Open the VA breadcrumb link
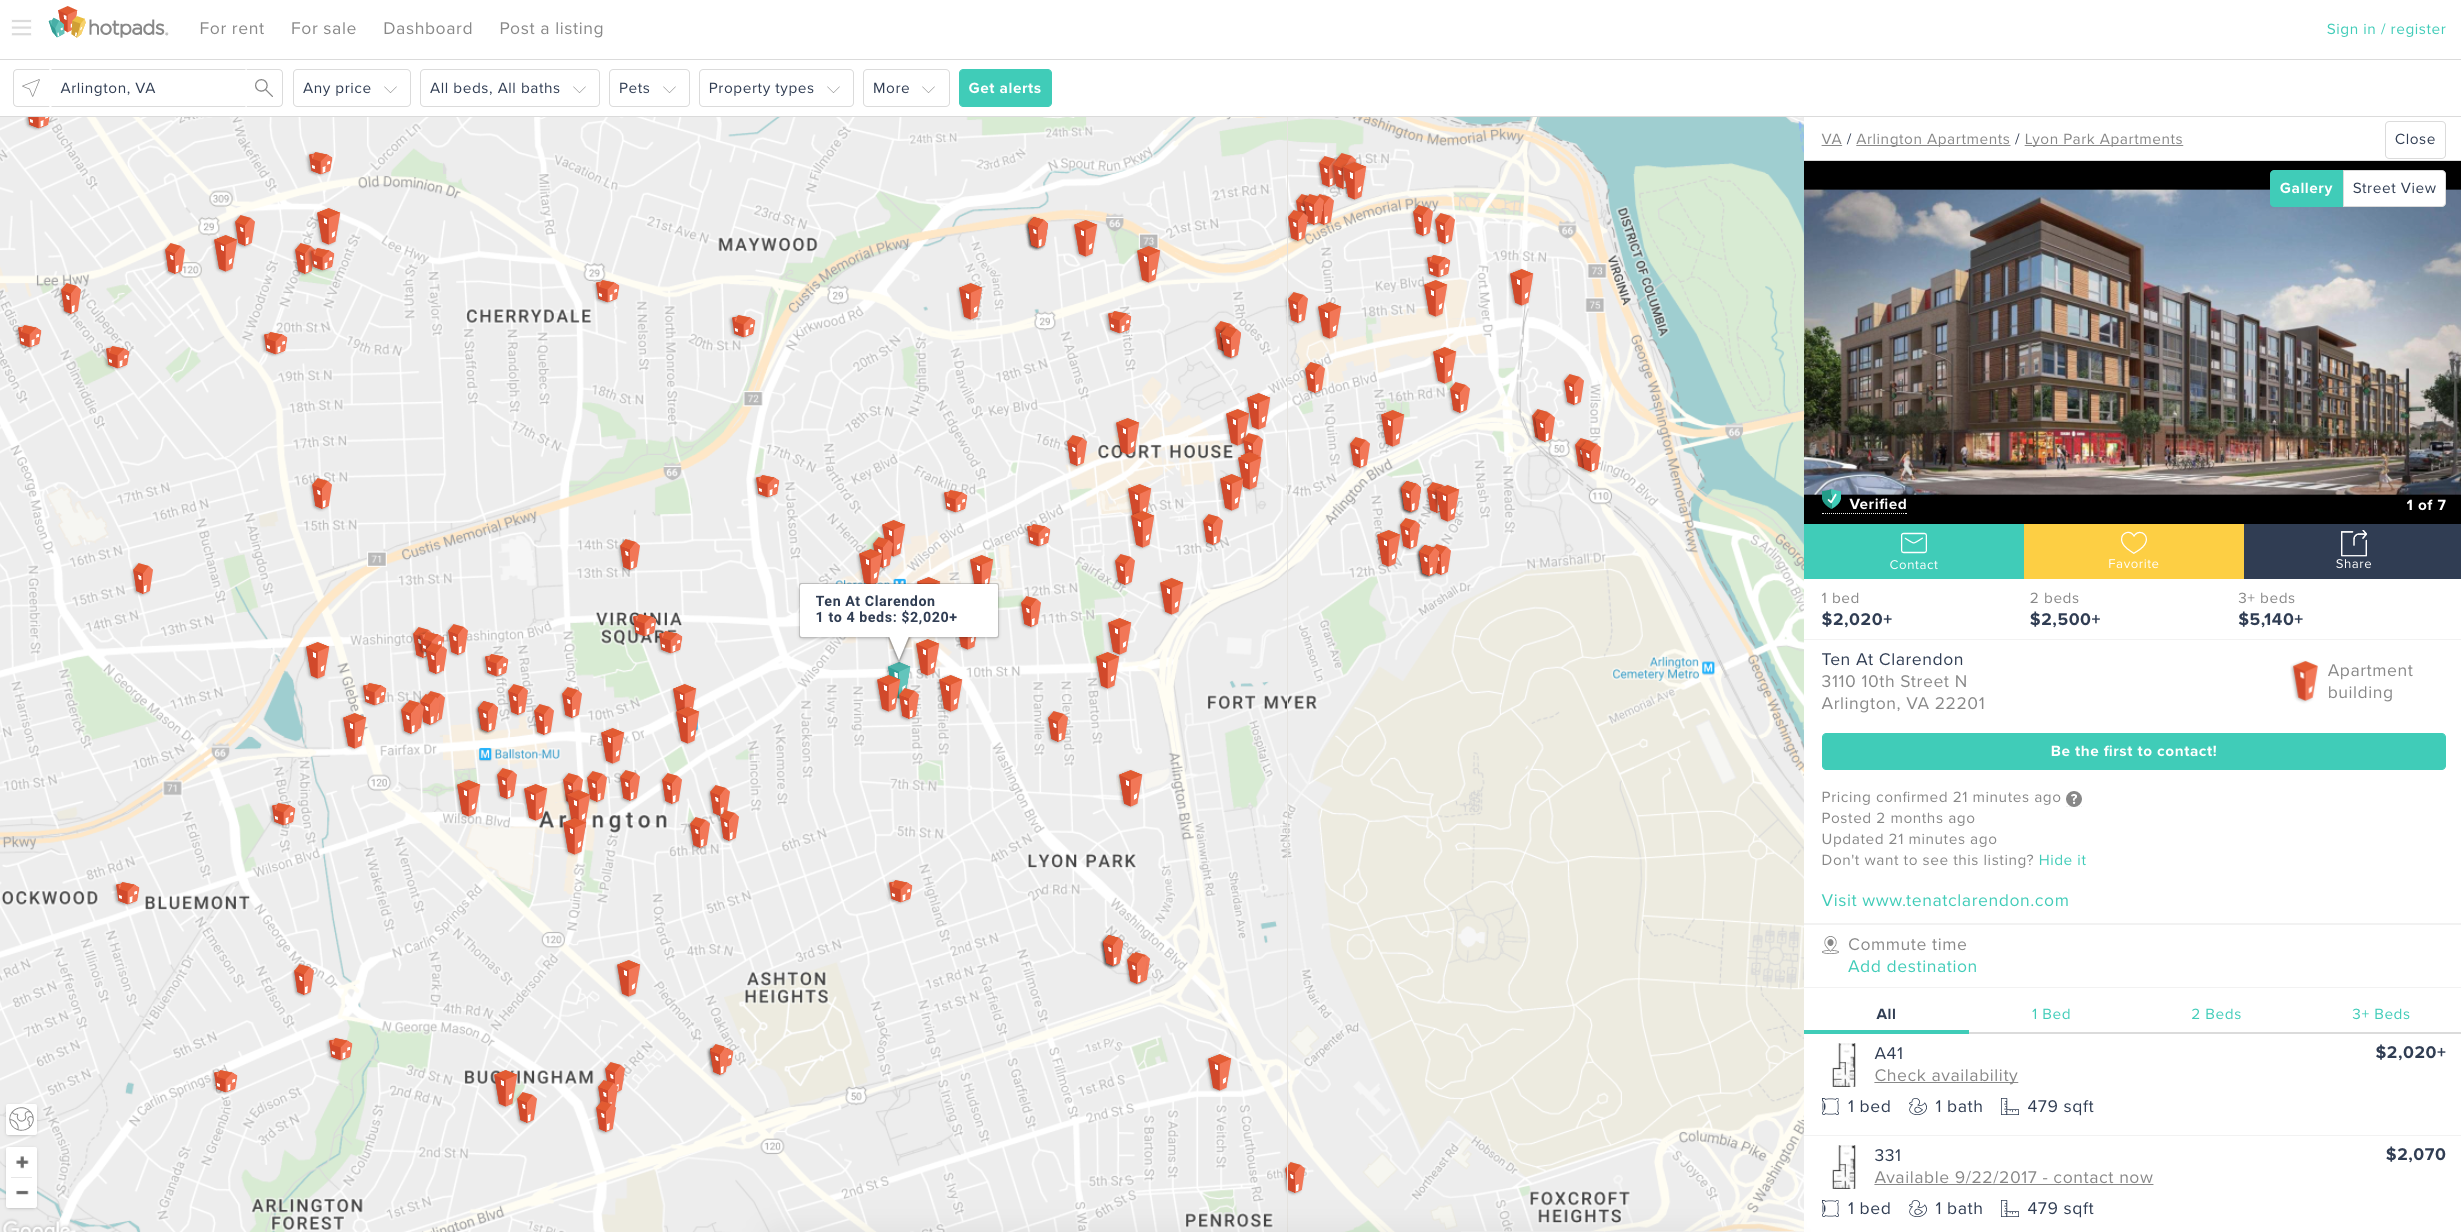Screen dimensions: 2461x1232 coord(1831,139)
